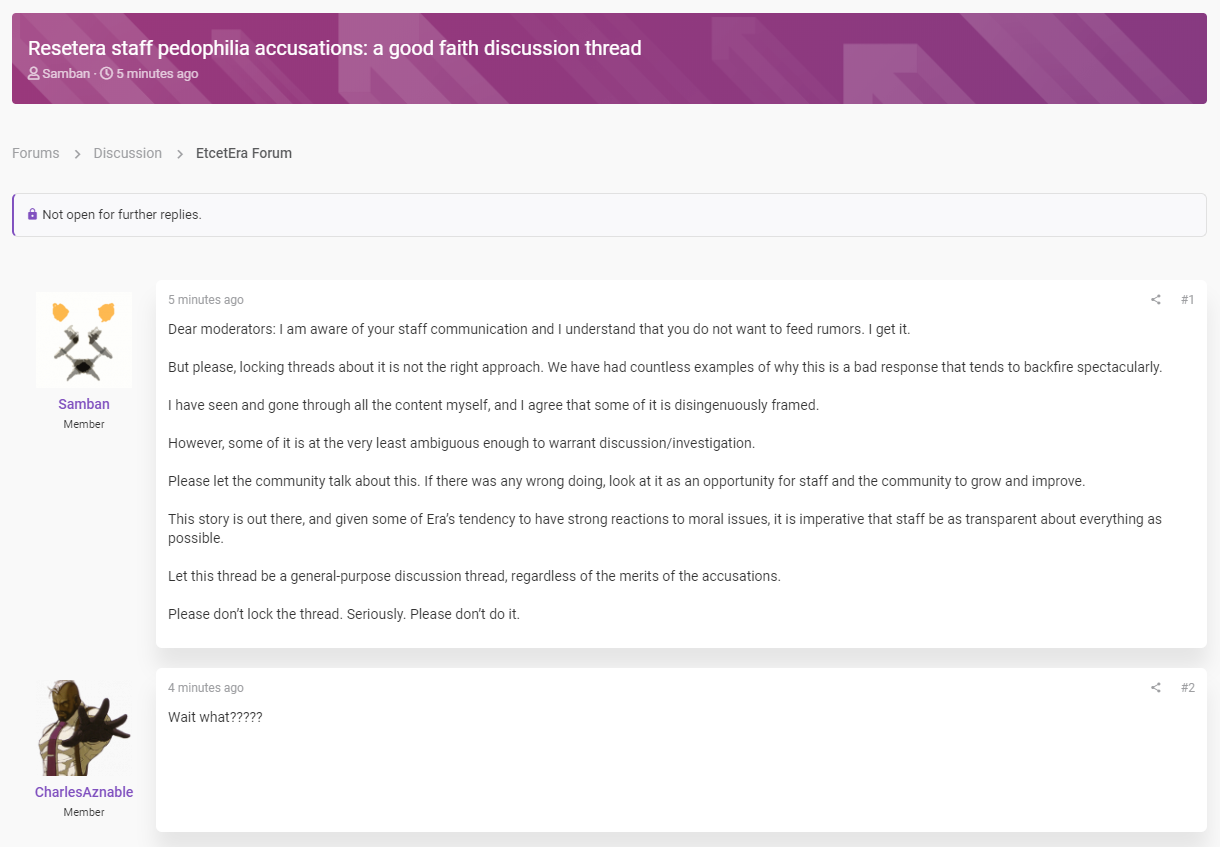1220x847 pixels.
Task: Click '5 minutes ago' timestamp on first post
Action: (x=206, y=300)
